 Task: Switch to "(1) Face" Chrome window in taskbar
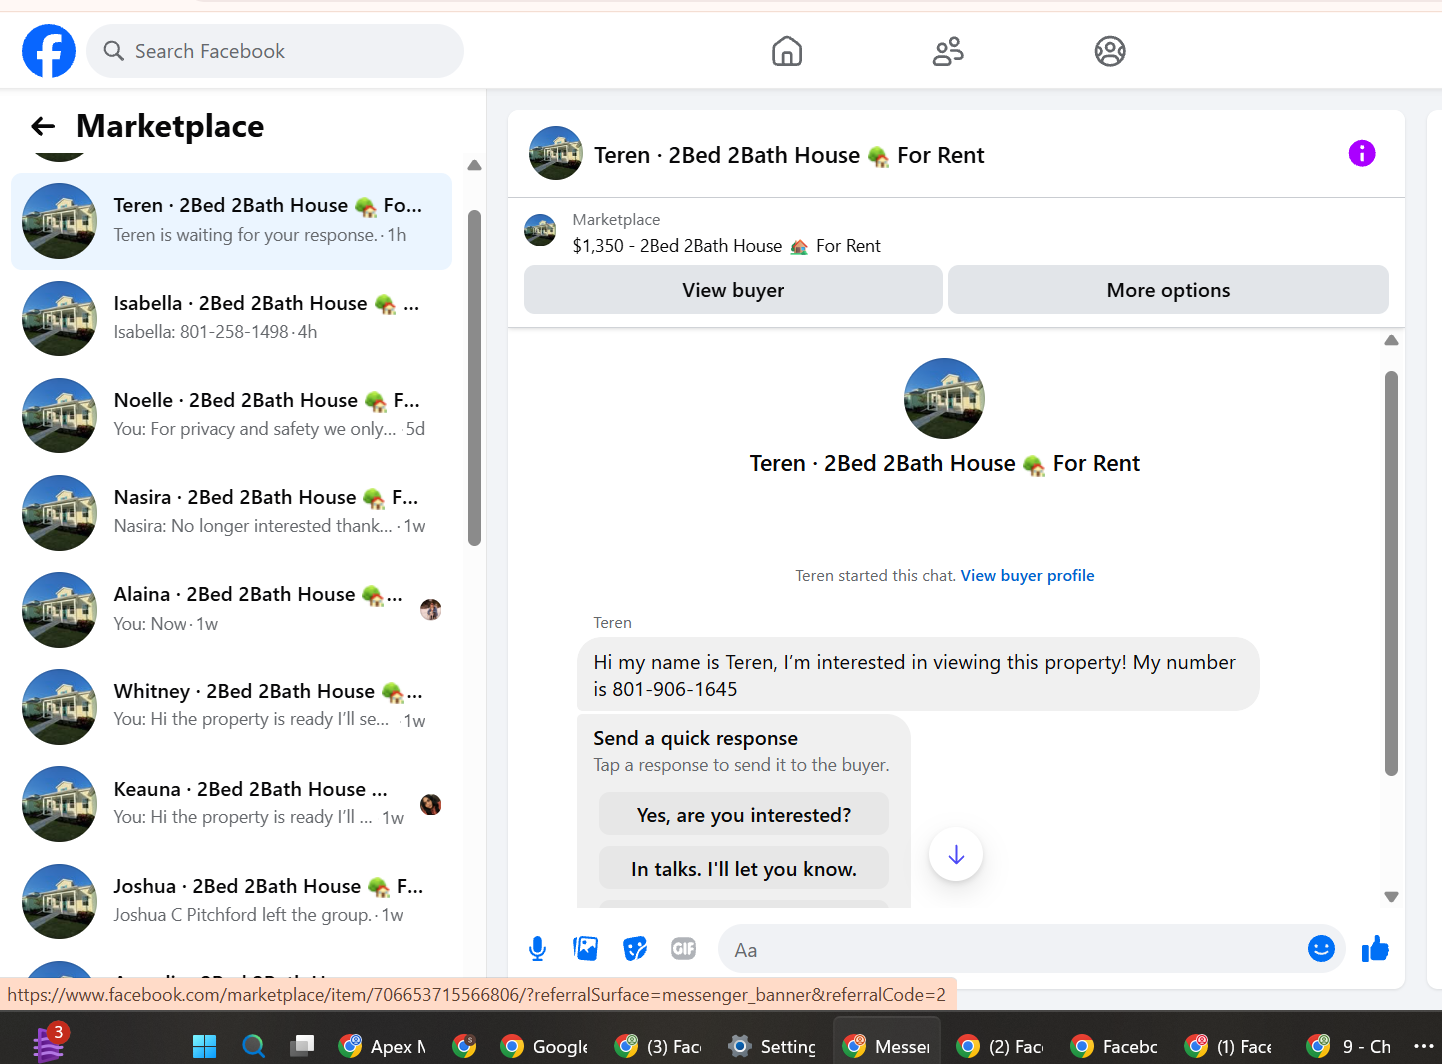[x=1228, y=1046]
